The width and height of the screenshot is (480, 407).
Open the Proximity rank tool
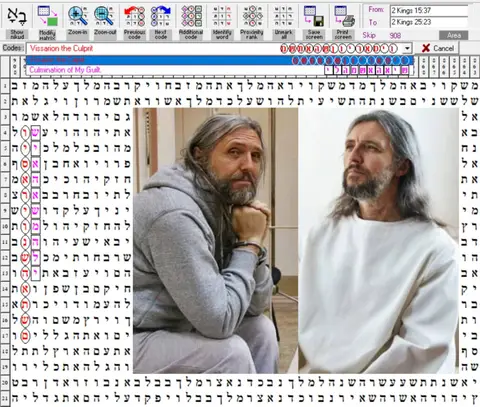(x=252, y=16)
